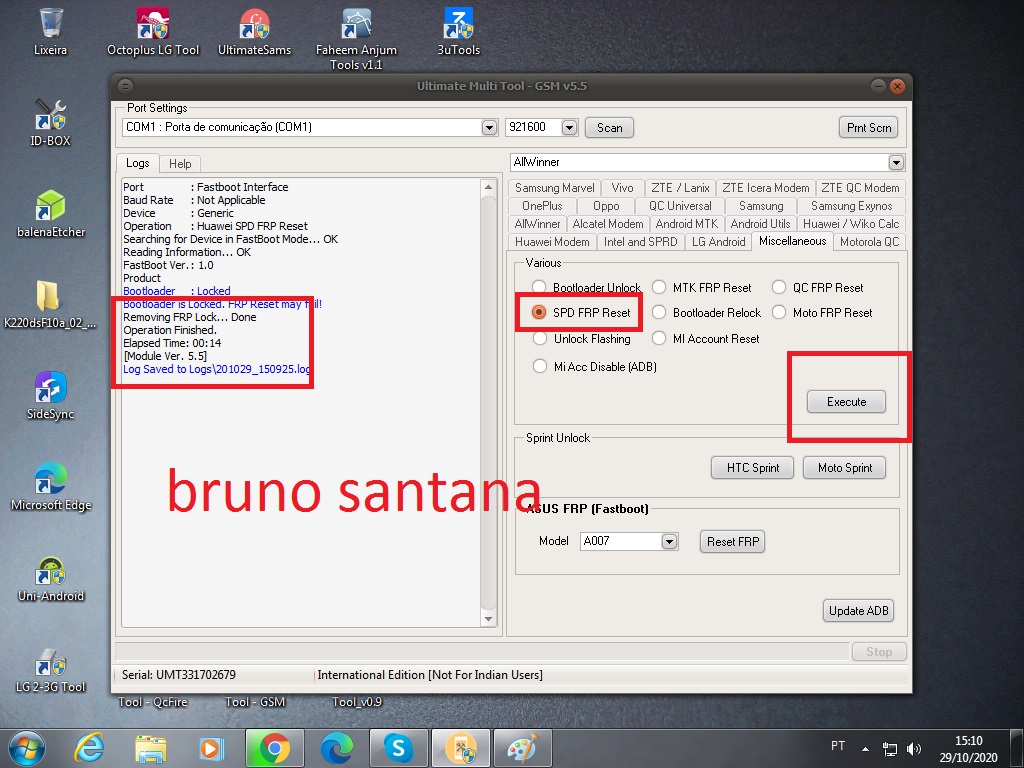Open the ID-BOX desktop shortcut
The width and height of the screenshot is (1024, 768).
pyautogui.click(x=50, y=122)
